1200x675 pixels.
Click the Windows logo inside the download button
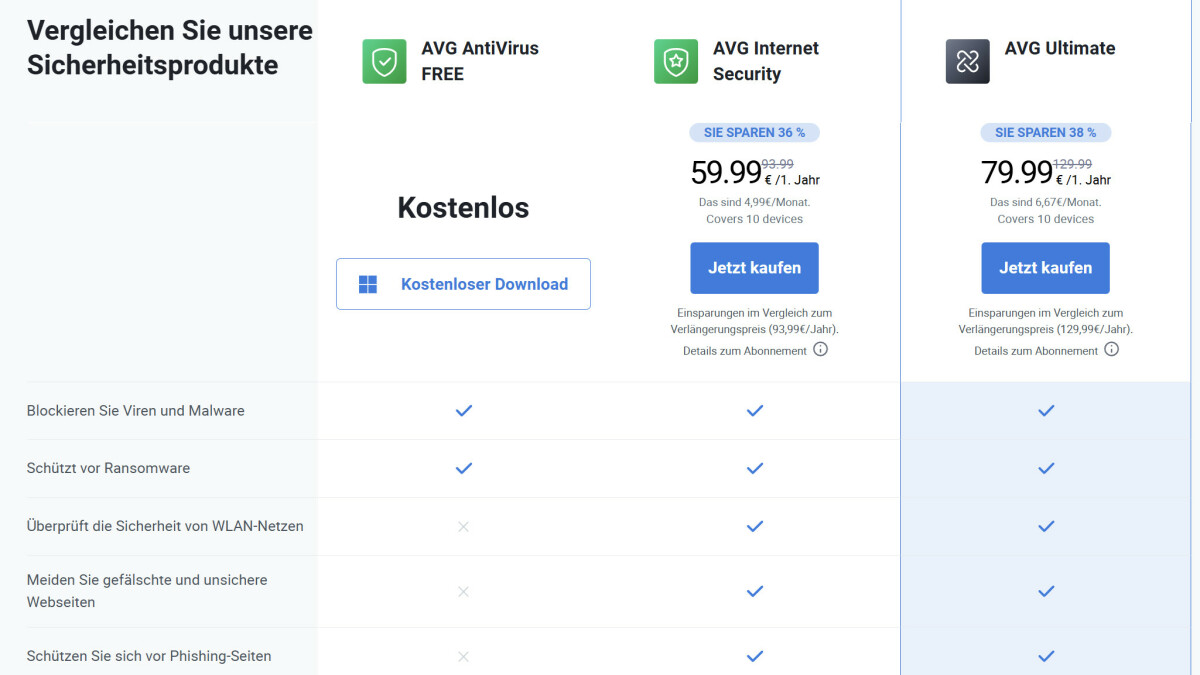[370, 284]
